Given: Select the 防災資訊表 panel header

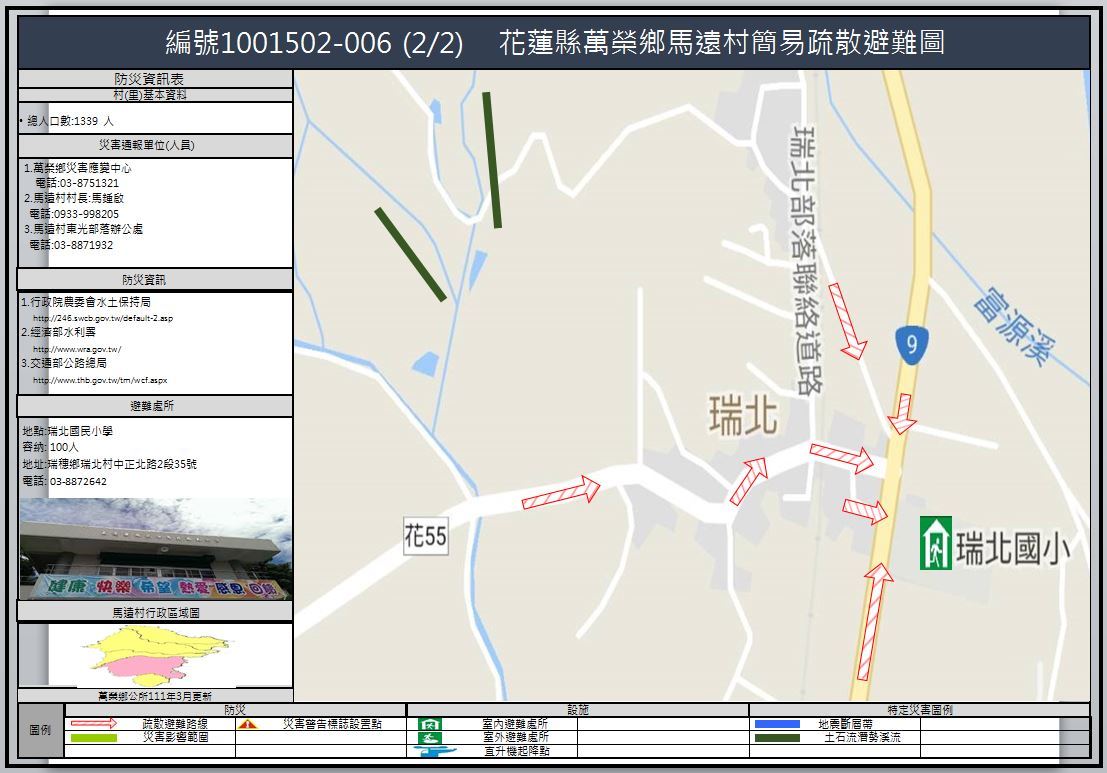Looking at the screenshot, I should point(155,79).
